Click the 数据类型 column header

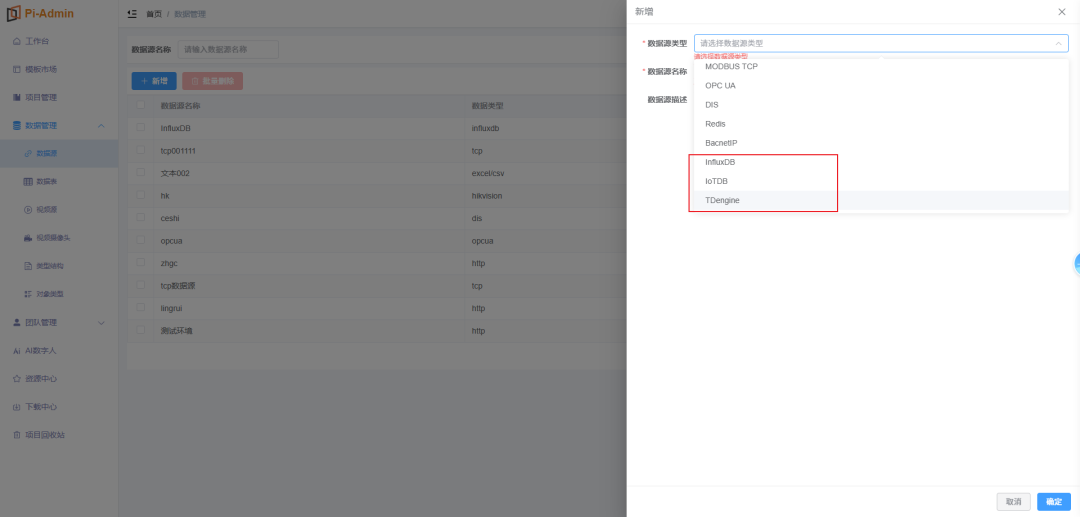(x=488, y=105)
